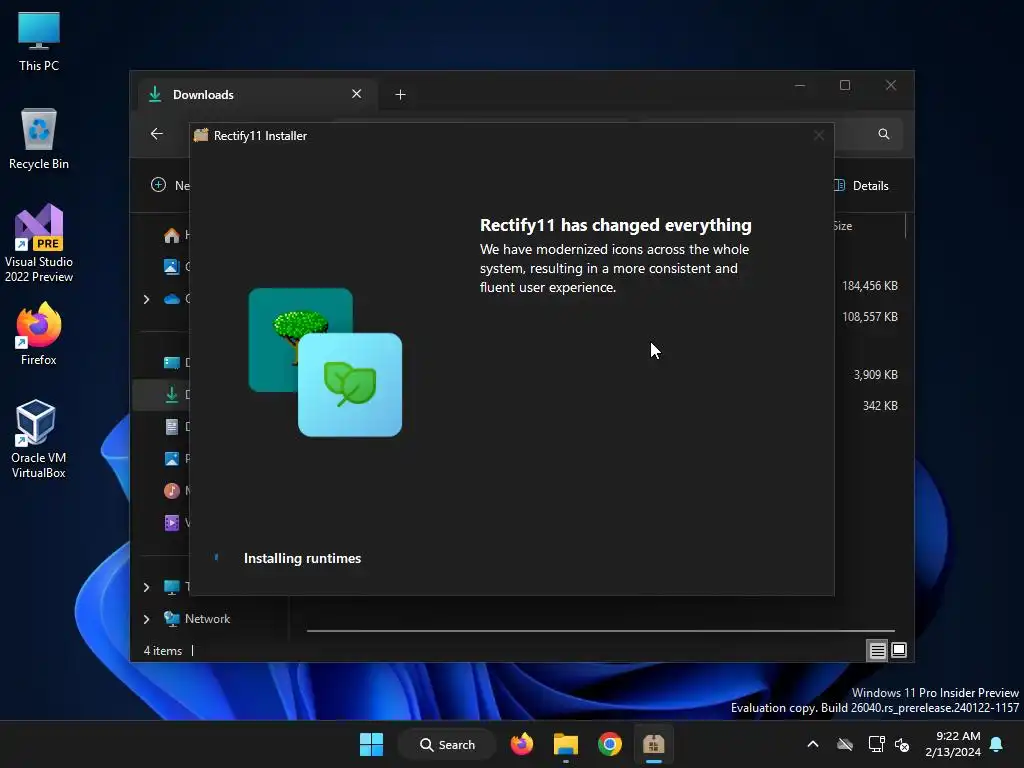The image size is (1024, 768).
Task: Select Oracle VM VirtualBox desktop shortcut
Action: (39, 439)
